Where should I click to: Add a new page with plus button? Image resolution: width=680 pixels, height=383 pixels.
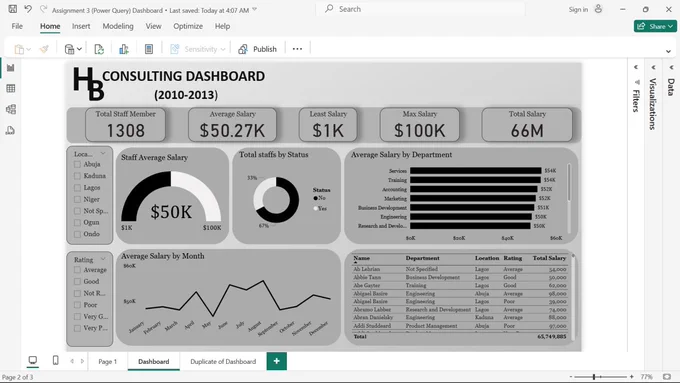pos(277,361)
